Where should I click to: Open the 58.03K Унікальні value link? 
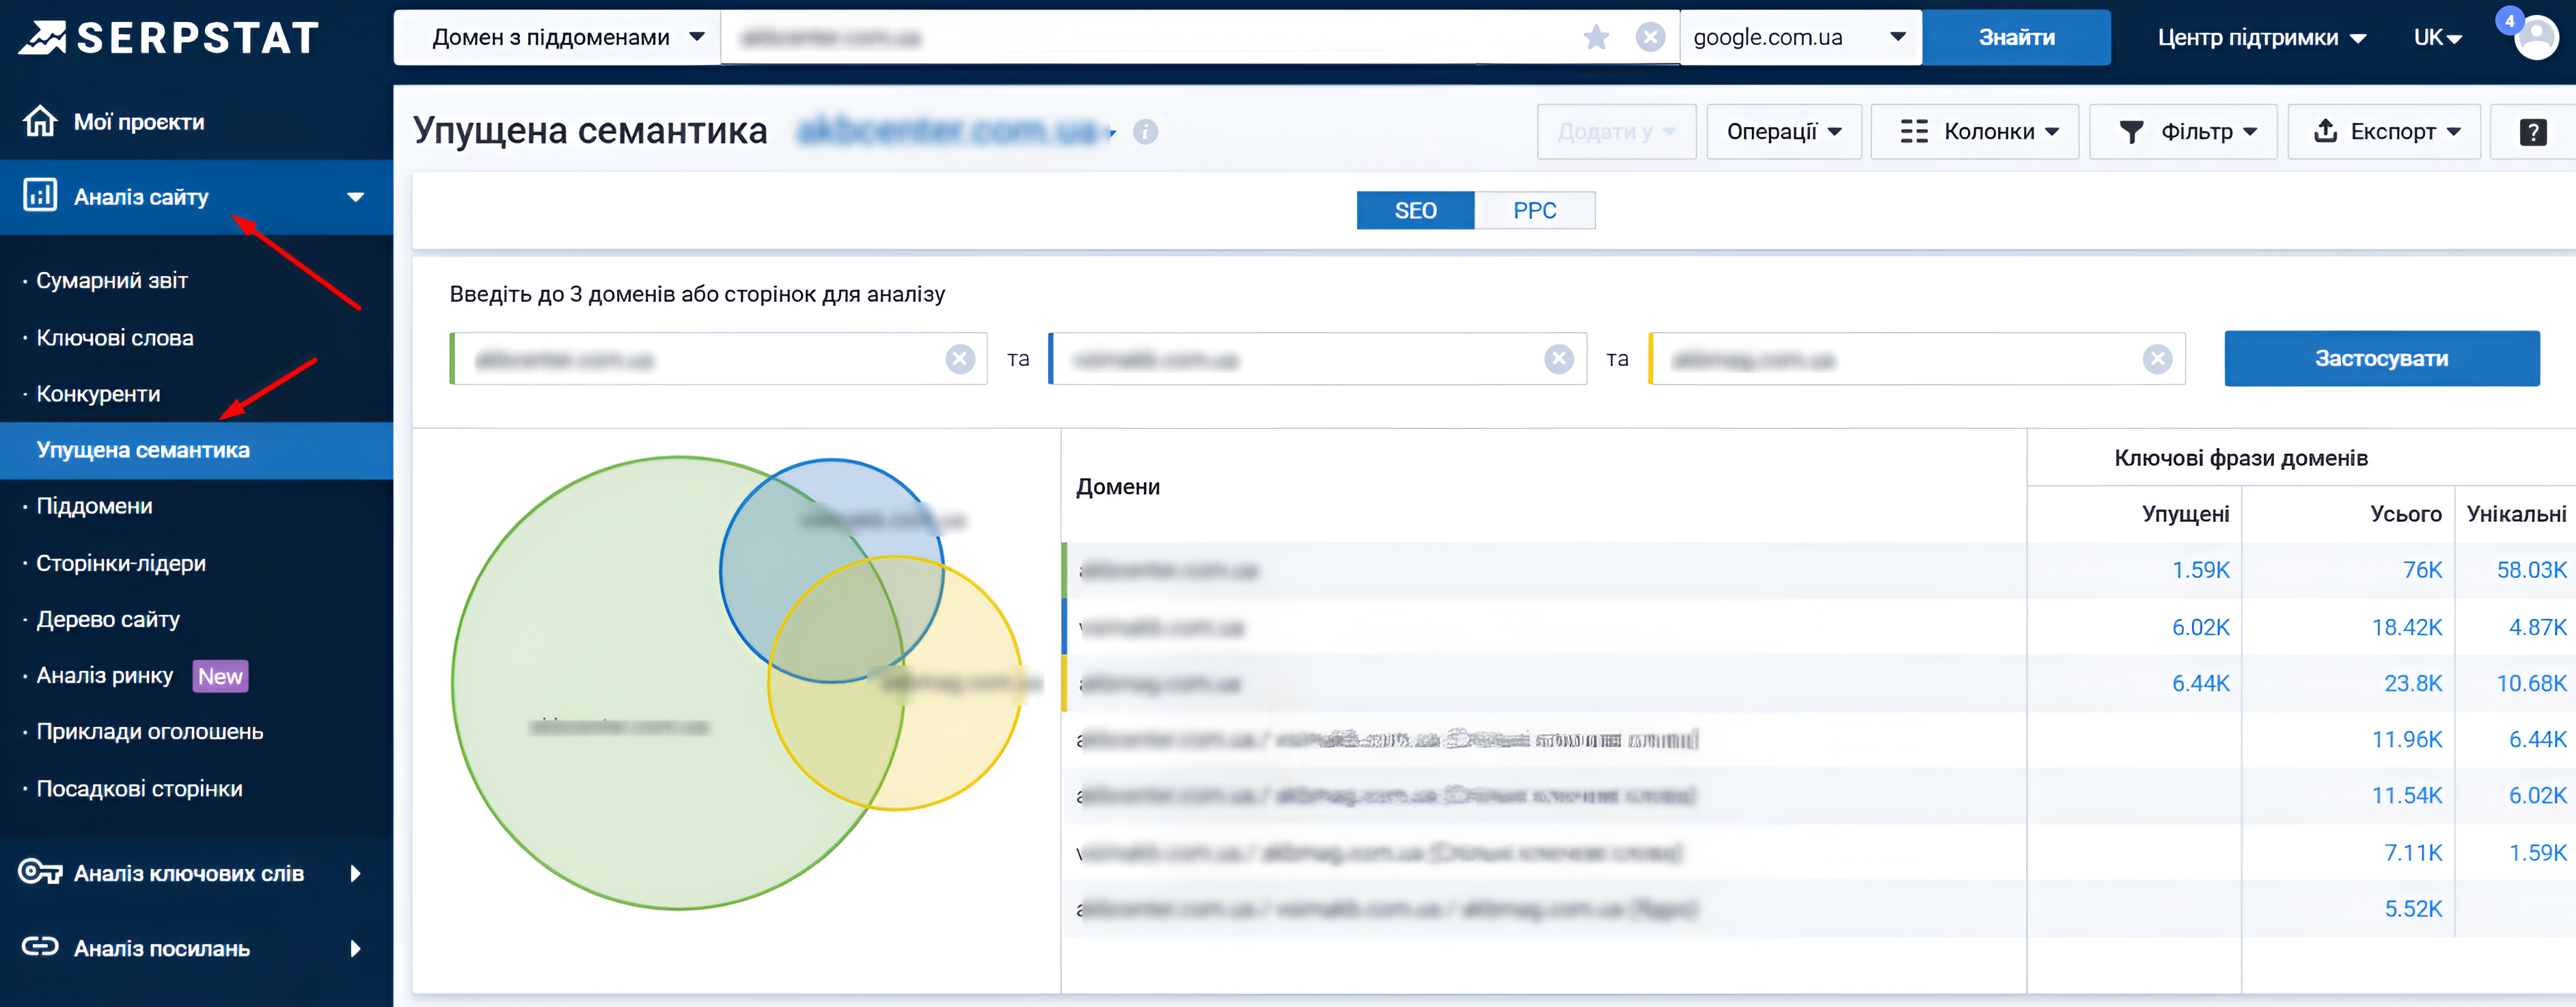pos(2531,570)
